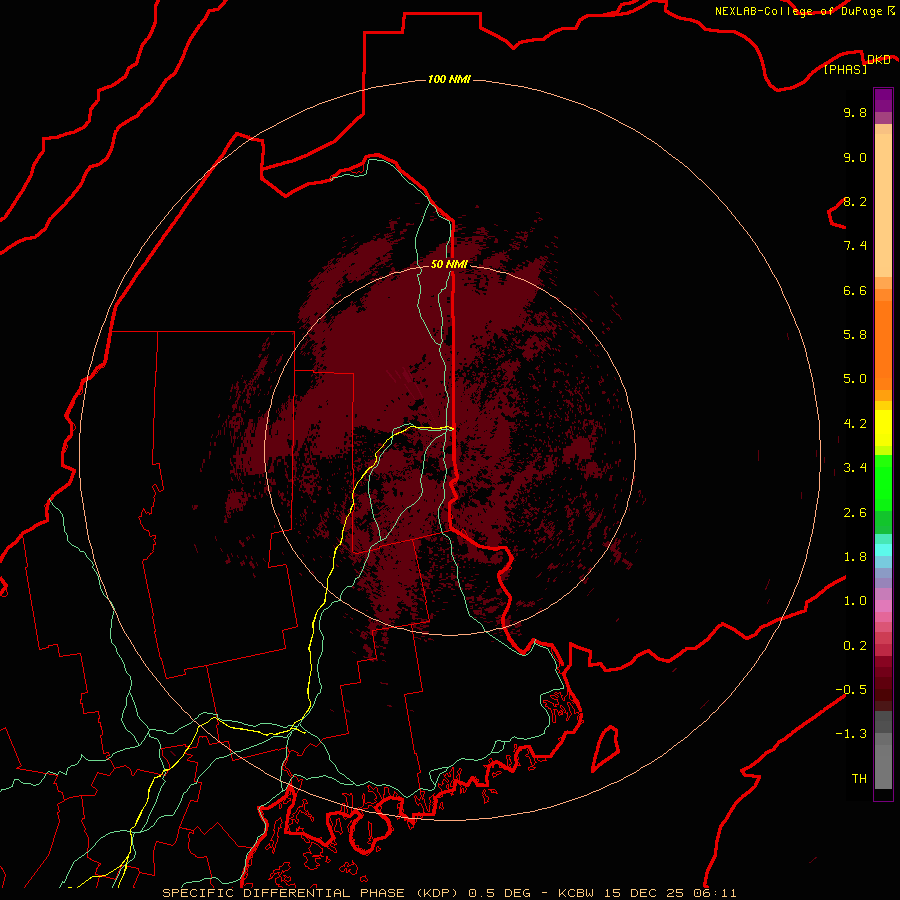This screenshot has height=900, width=900.
Task: Click the 9.0 scale value
Action: [855, 157]
